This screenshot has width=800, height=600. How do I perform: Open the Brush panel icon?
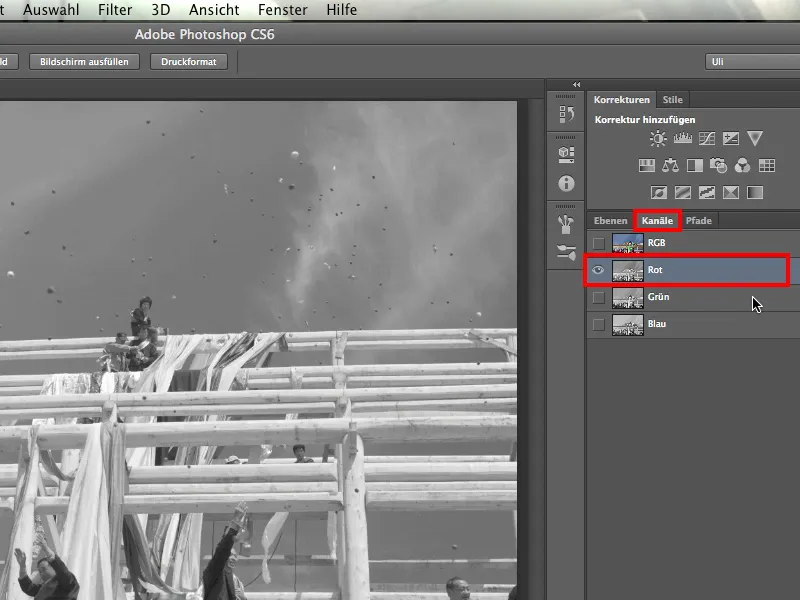(x=566, y=224)
